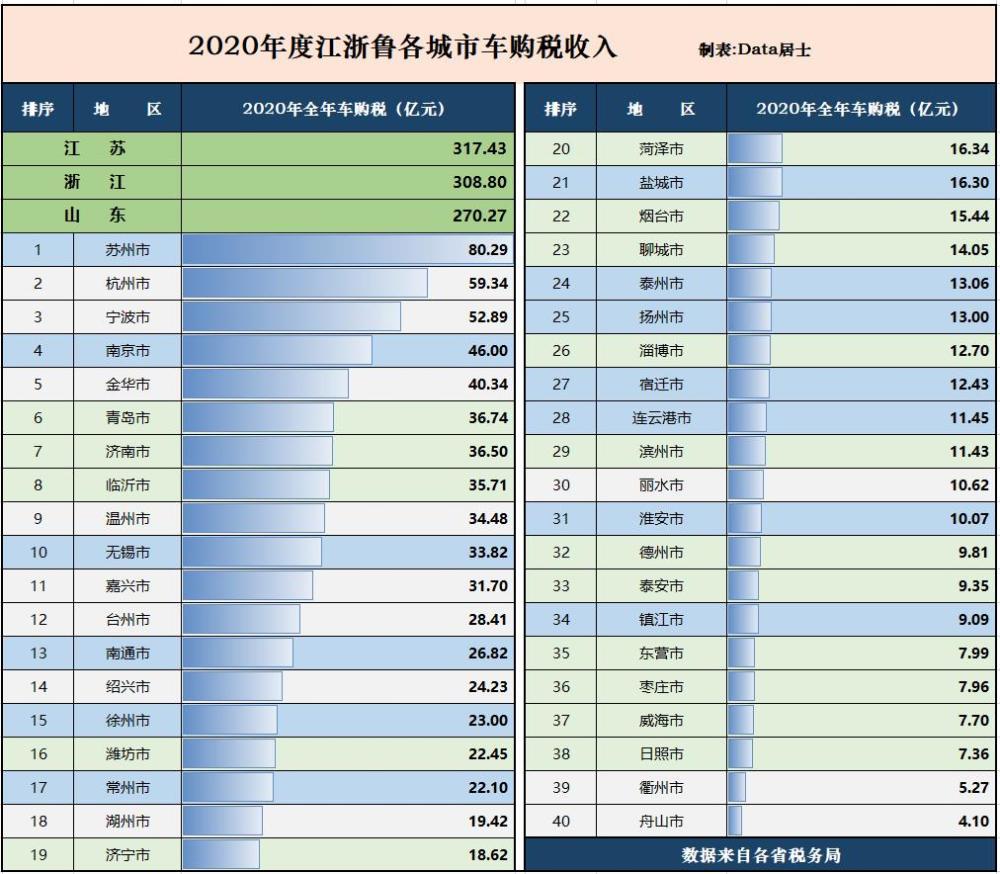Click the 徐州市 city name cell

128,720
